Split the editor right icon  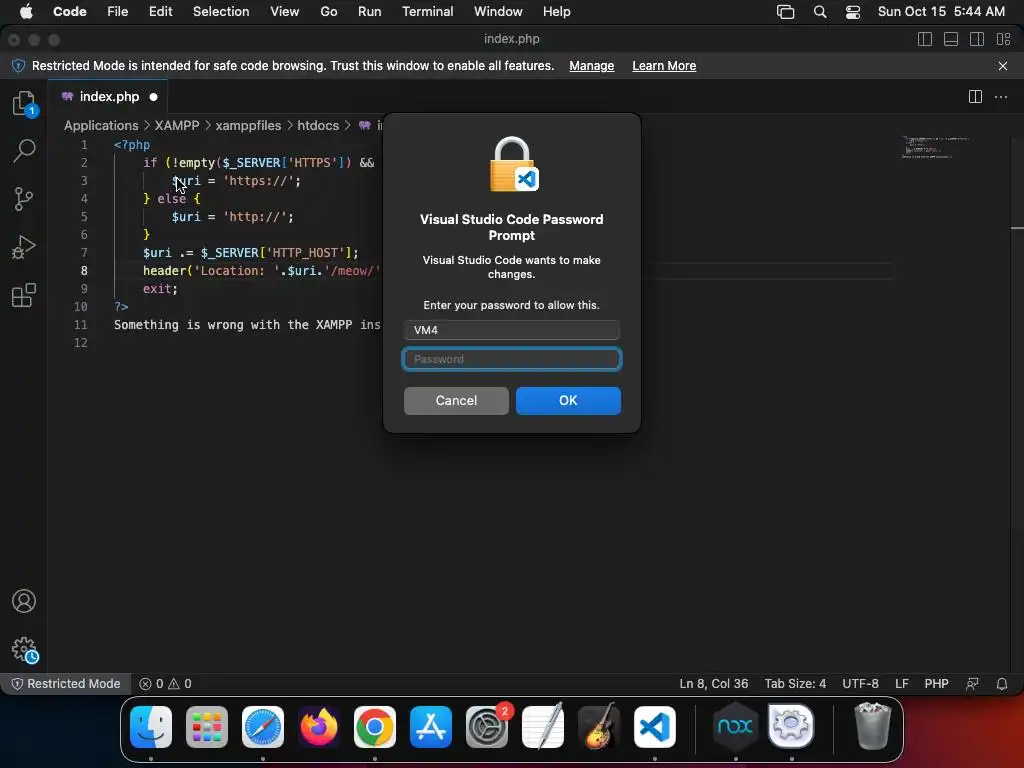click(x=975, y=97)
